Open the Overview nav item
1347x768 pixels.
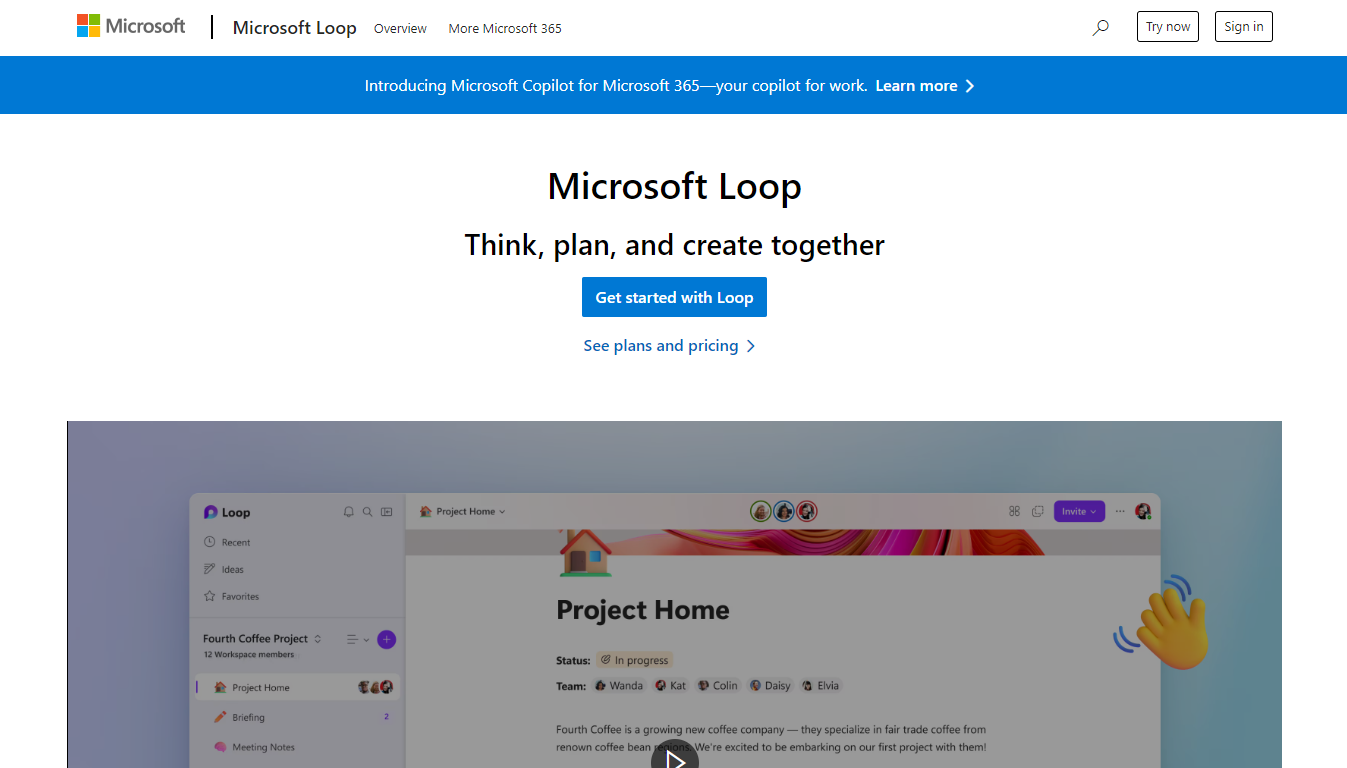(400, 28)
